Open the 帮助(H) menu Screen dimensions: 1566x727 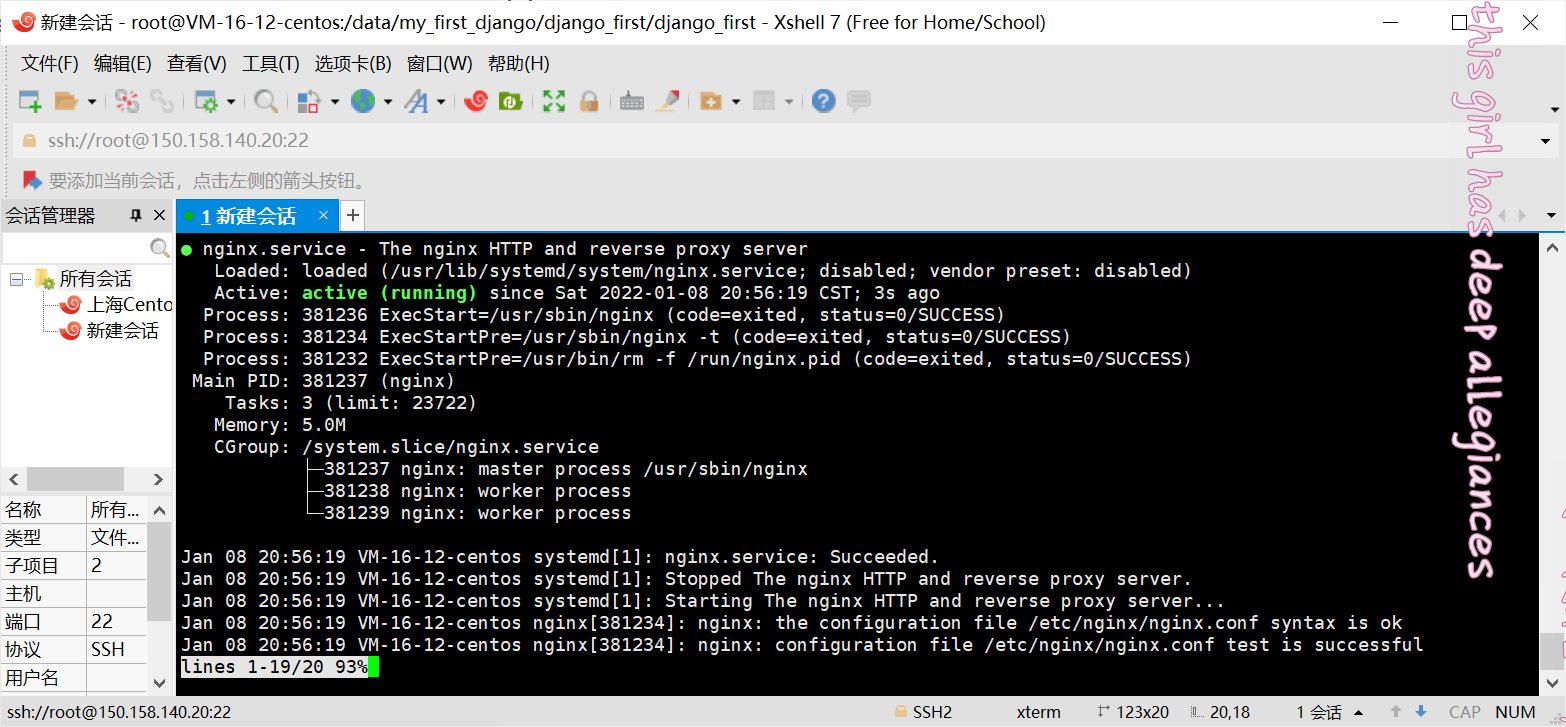519,64
